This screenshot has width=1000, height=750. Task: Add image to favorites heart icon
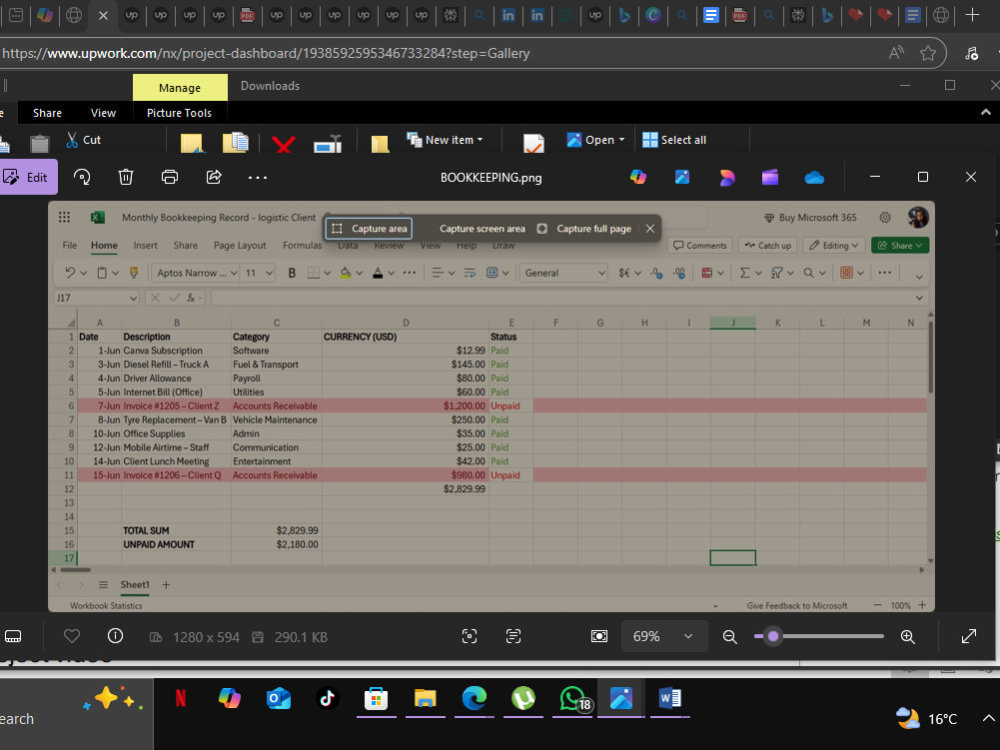tap(72, 636)
